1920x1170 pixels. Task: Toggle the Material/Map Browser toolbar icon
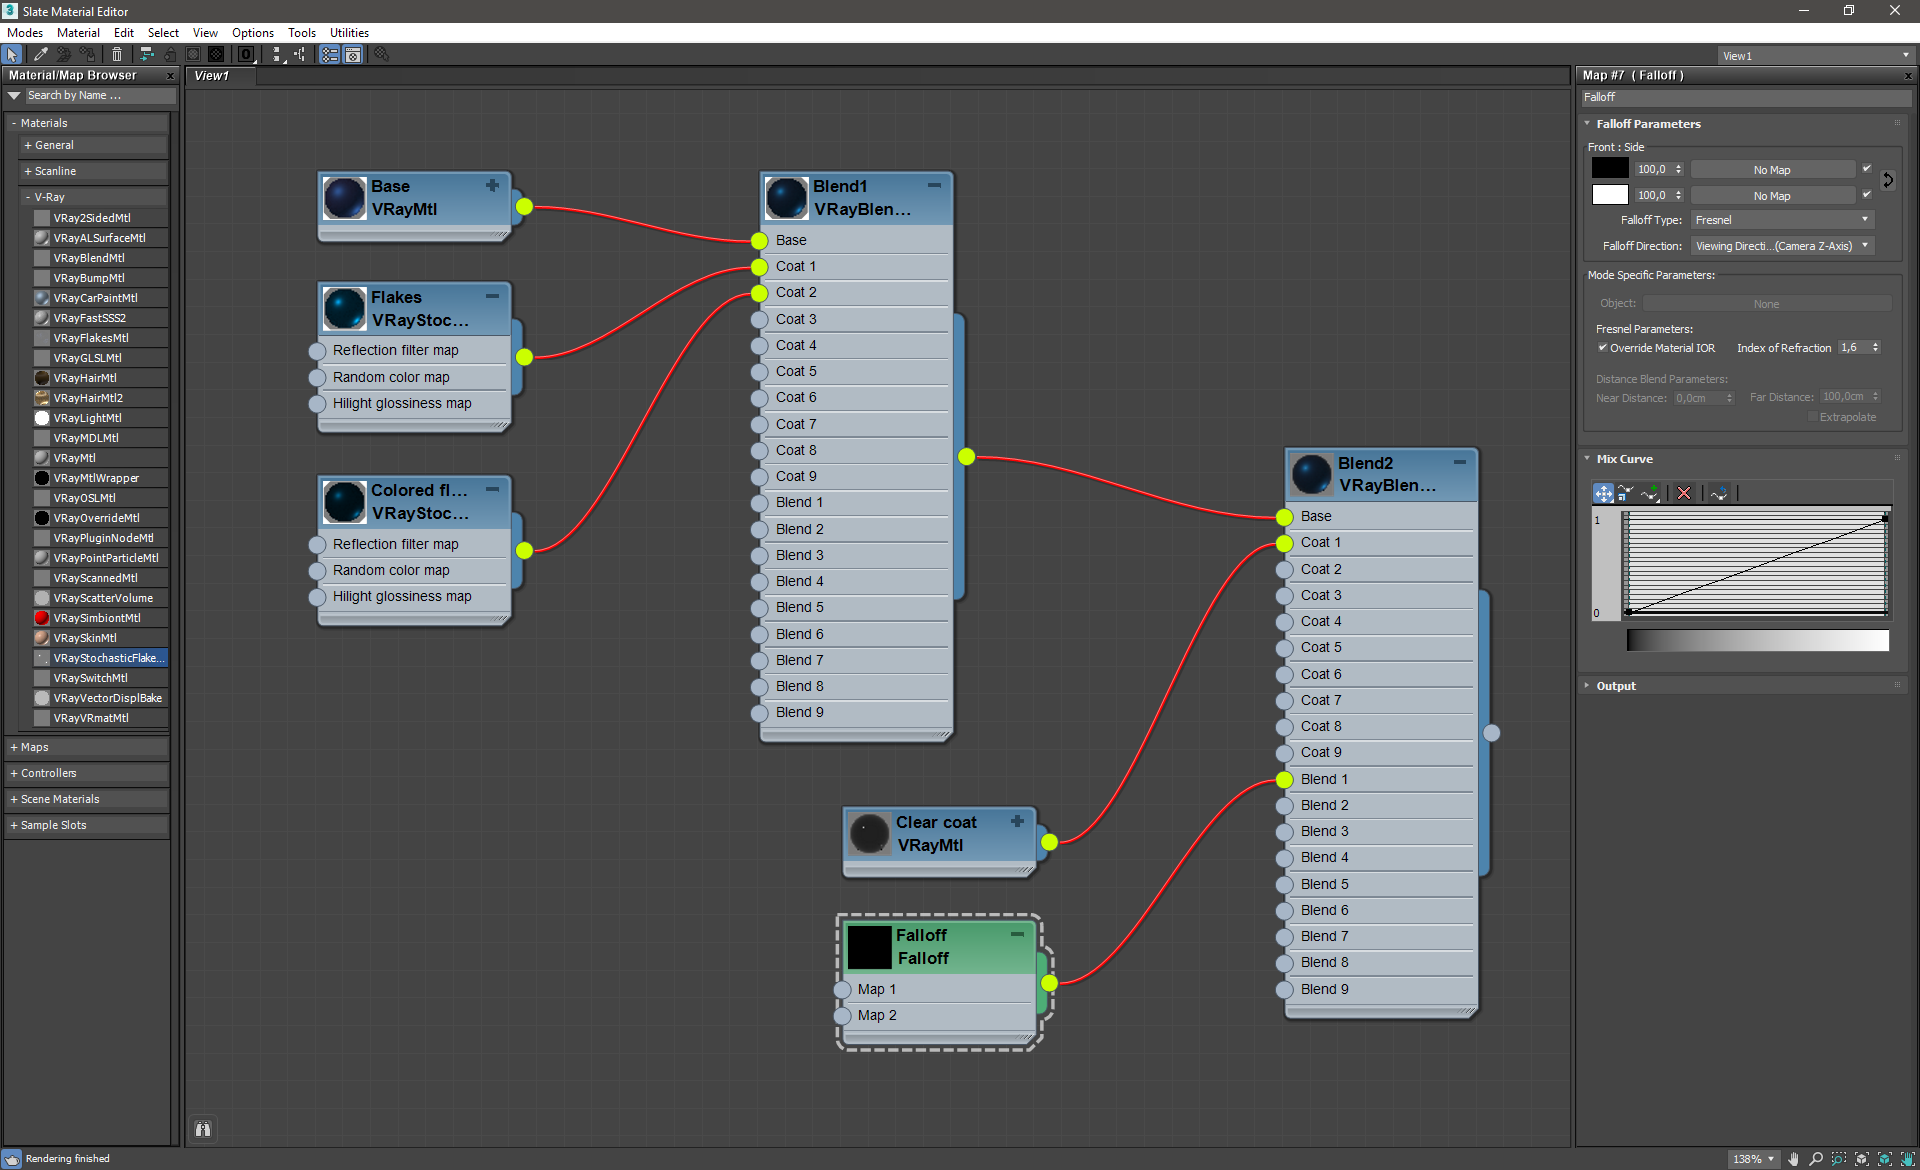pos(329,55)
